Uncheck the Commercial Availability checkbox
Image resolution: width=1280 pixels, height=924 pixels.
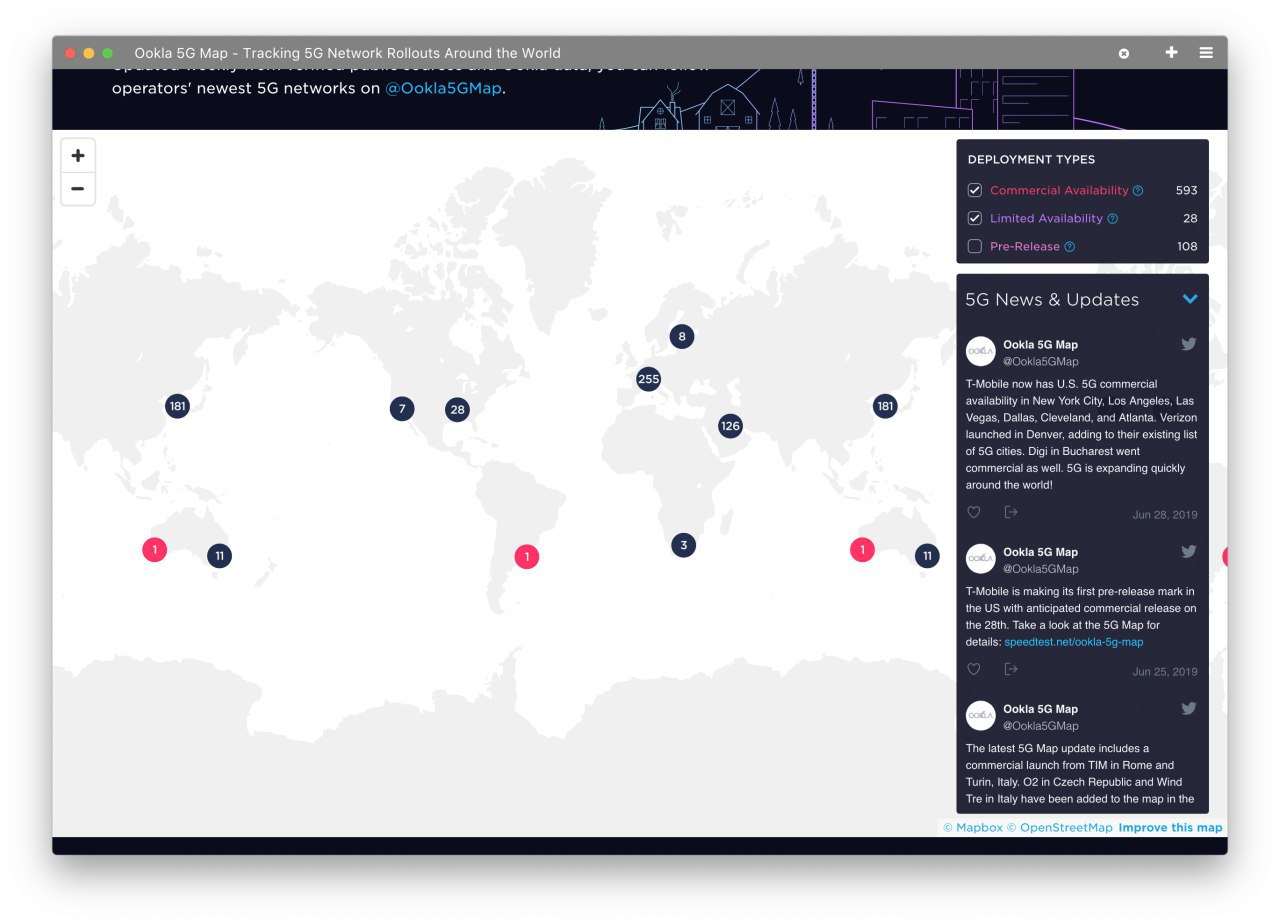pos(975,190)
